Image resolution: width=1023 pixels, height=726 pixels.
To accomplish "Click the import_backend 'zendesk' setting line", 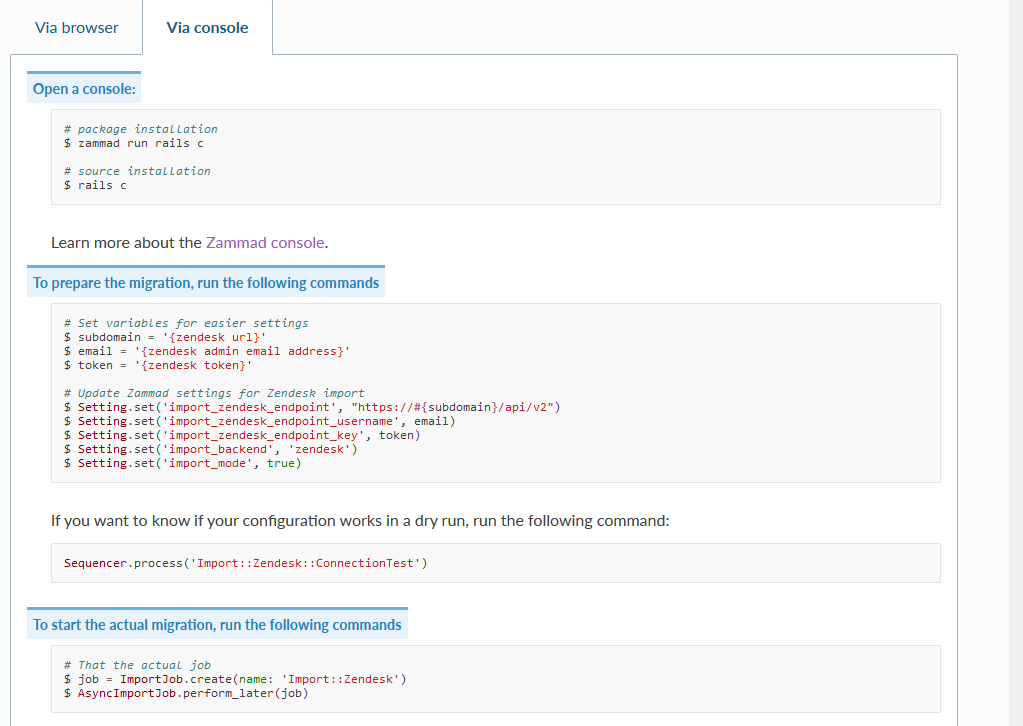I will click(x=211, y=449).
